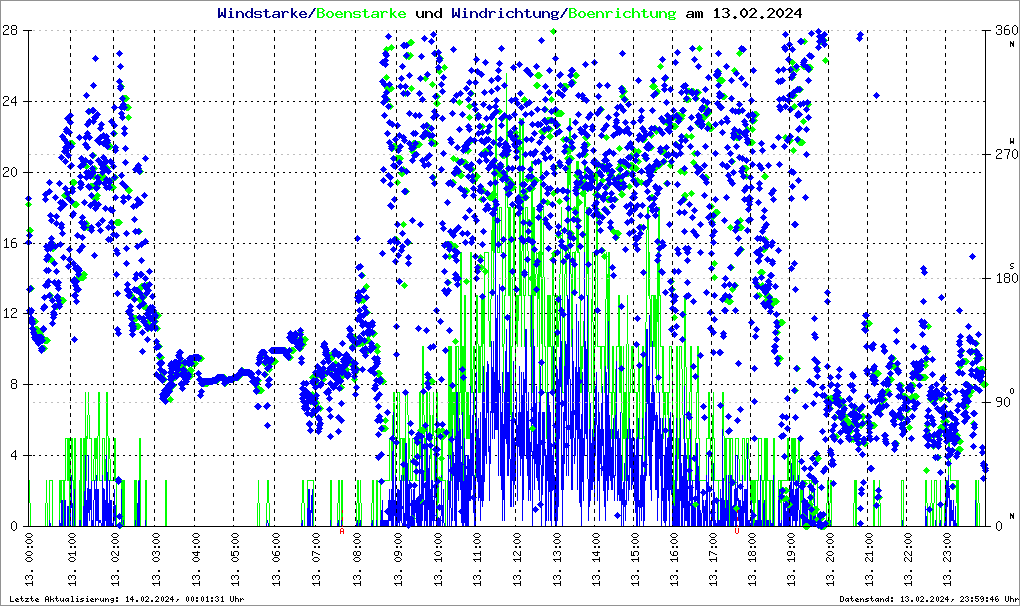Click the date '13.02.2024' in the title
1020x606 pixels.
[757, 13]
